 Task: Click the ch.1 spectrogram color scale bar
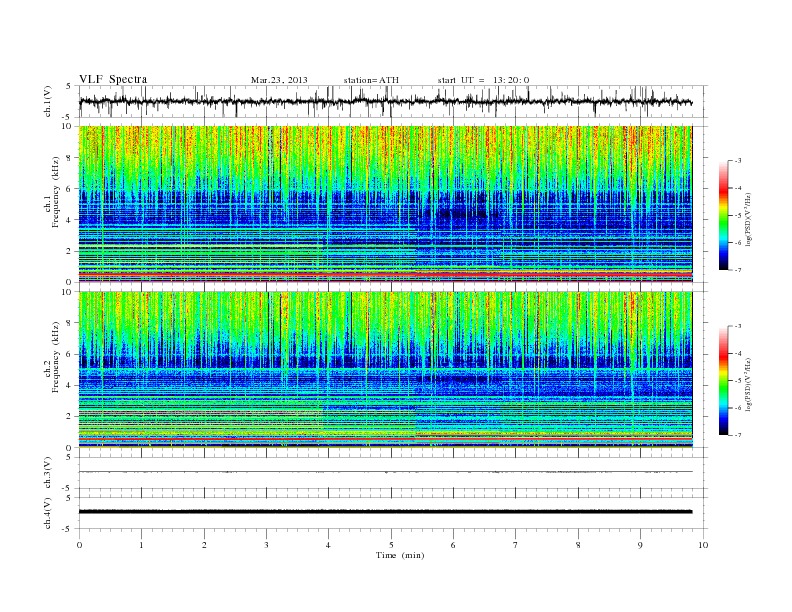(723, 215)
